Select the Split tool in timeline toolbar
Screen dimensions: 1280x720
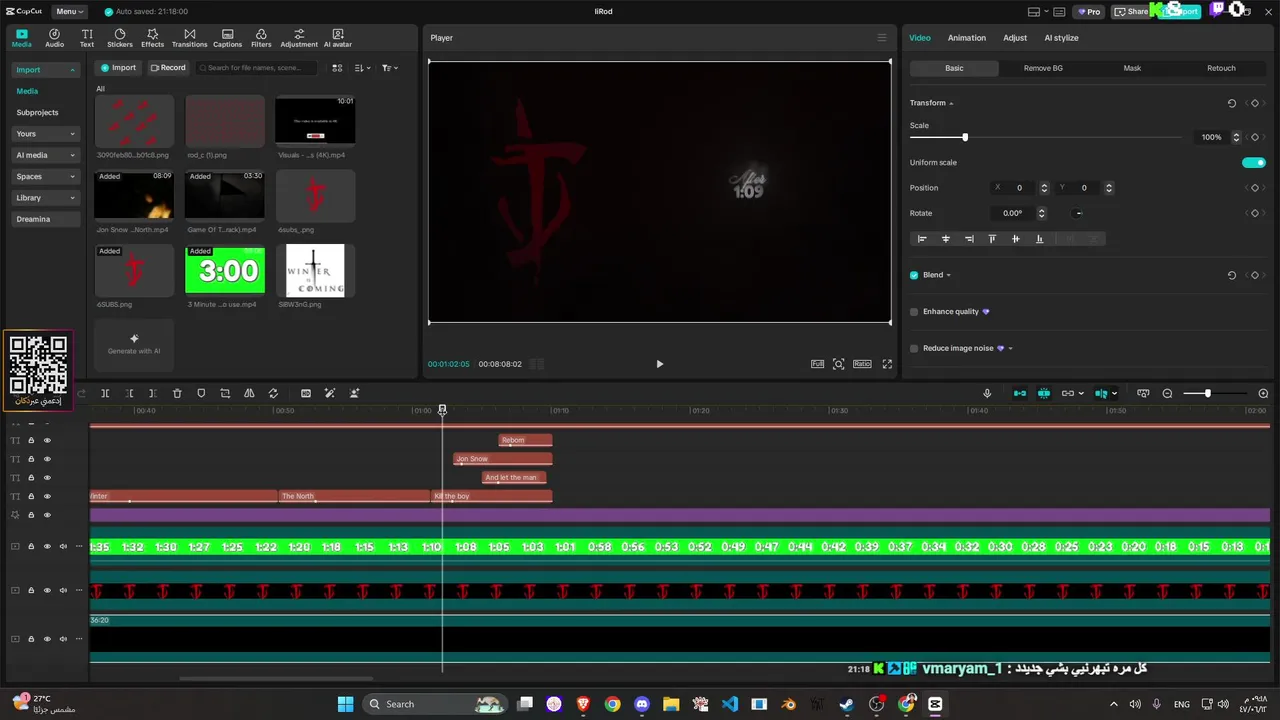(105, 393)
